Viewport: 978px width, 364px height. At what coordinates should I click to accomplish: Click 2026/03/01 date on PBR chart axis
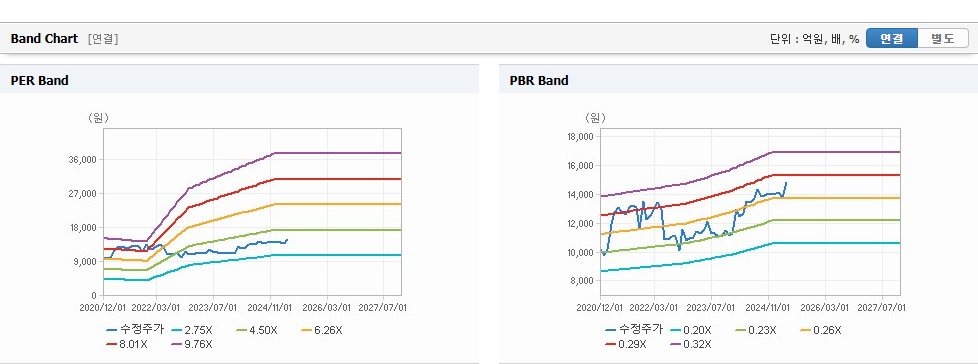pos(825,308)
